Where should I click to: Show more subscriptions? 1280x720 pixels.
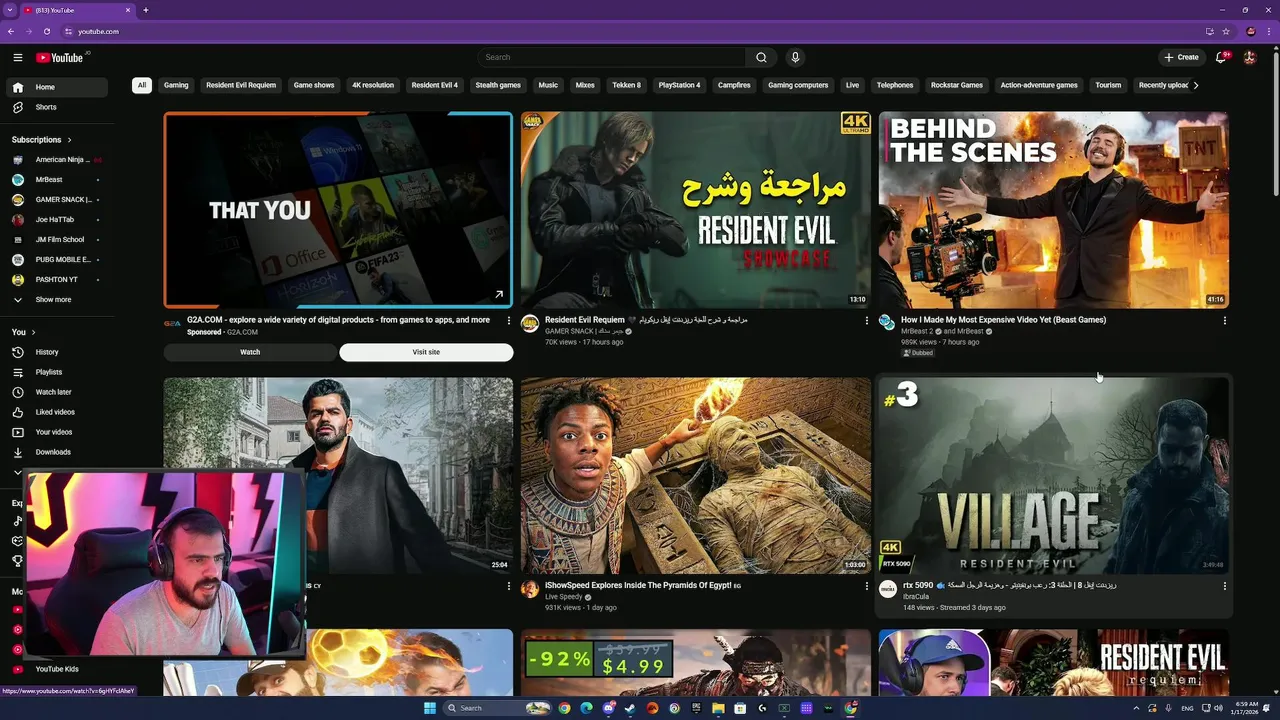point(59,300)
